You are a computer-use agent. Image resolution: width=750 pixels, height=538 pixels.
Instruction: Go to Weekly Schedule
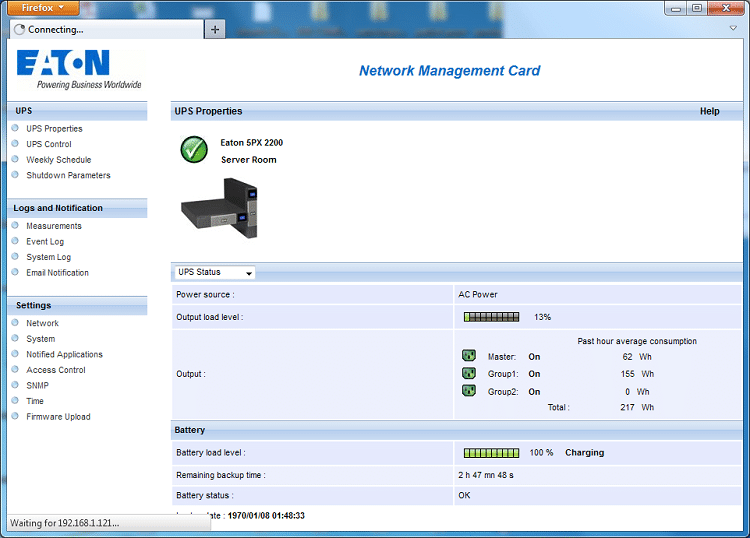(x=58, y=160)
